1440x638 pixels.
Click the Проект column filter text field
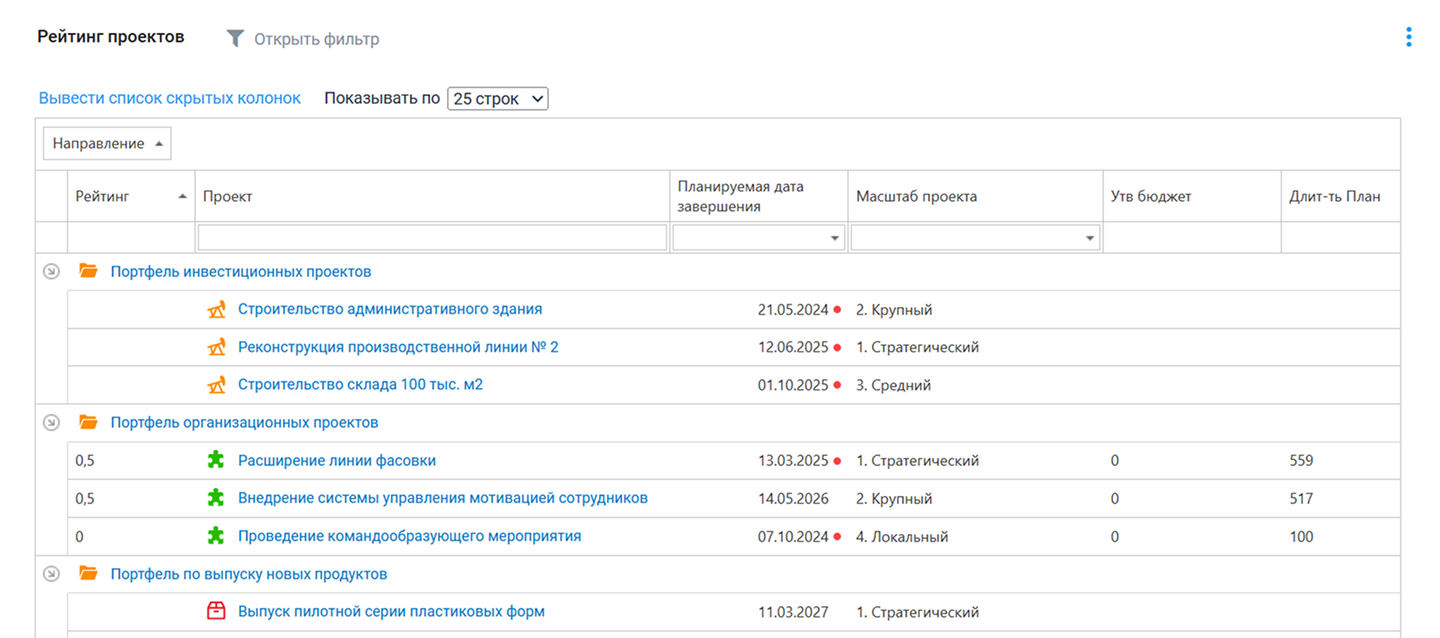point(432,237)
